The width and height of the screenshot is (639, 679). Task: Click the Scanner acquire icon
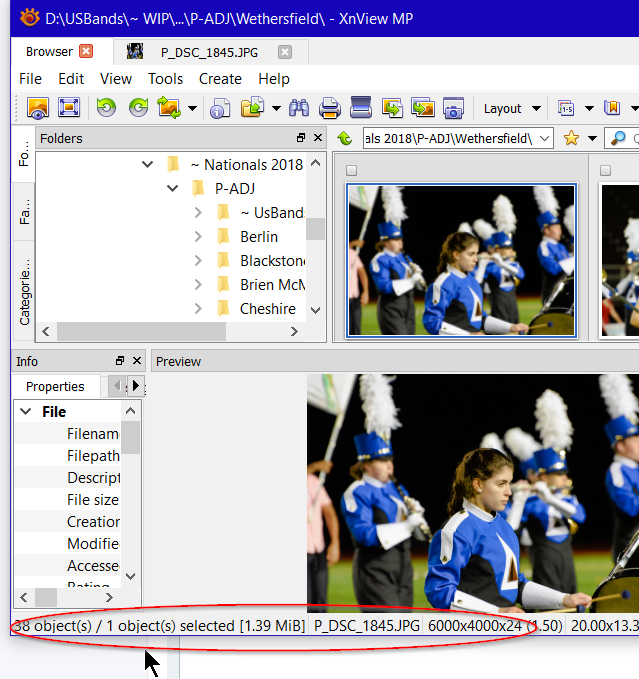tap(361, 107)
